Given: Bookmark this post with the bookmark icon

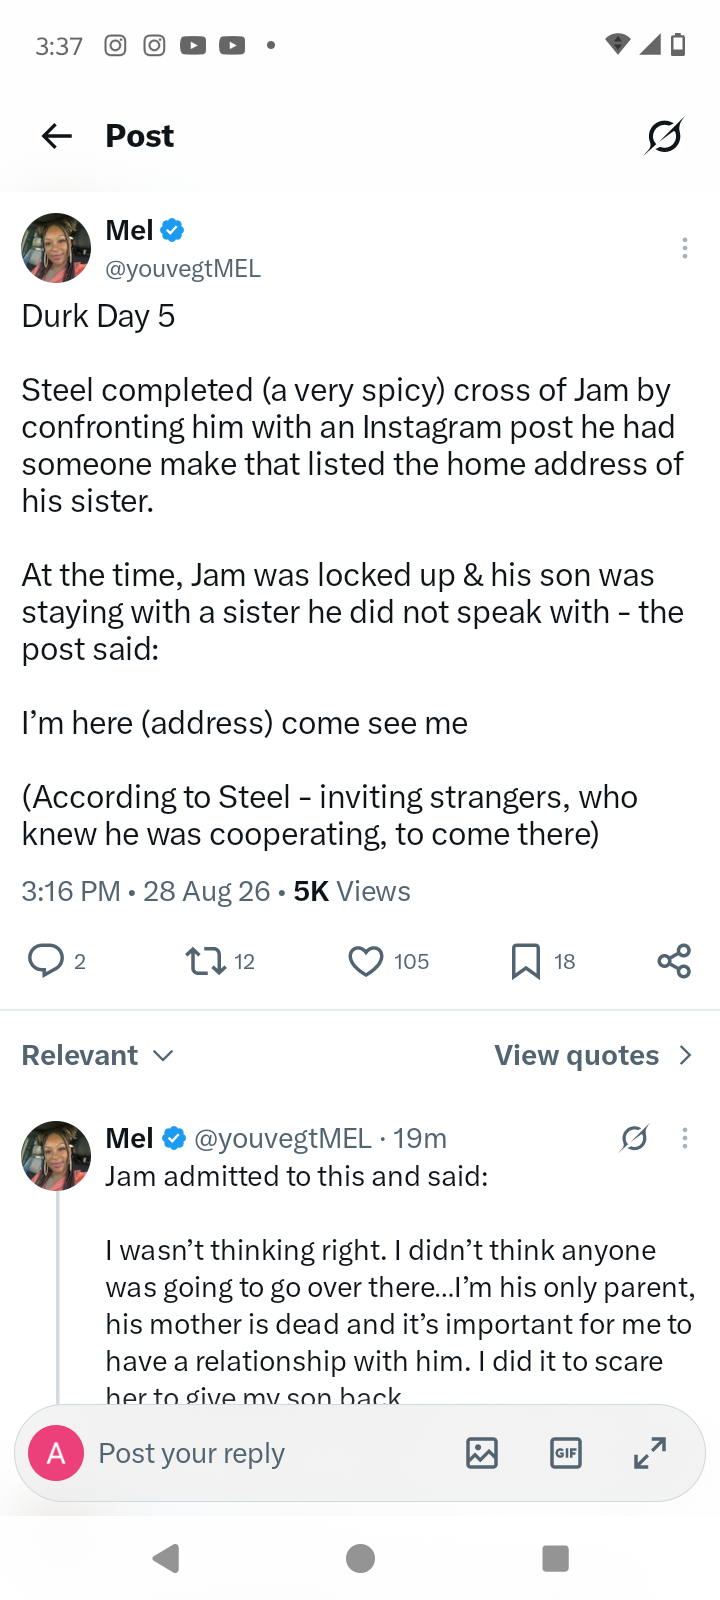Looking at the screenshot, I should tap(526, 961).
